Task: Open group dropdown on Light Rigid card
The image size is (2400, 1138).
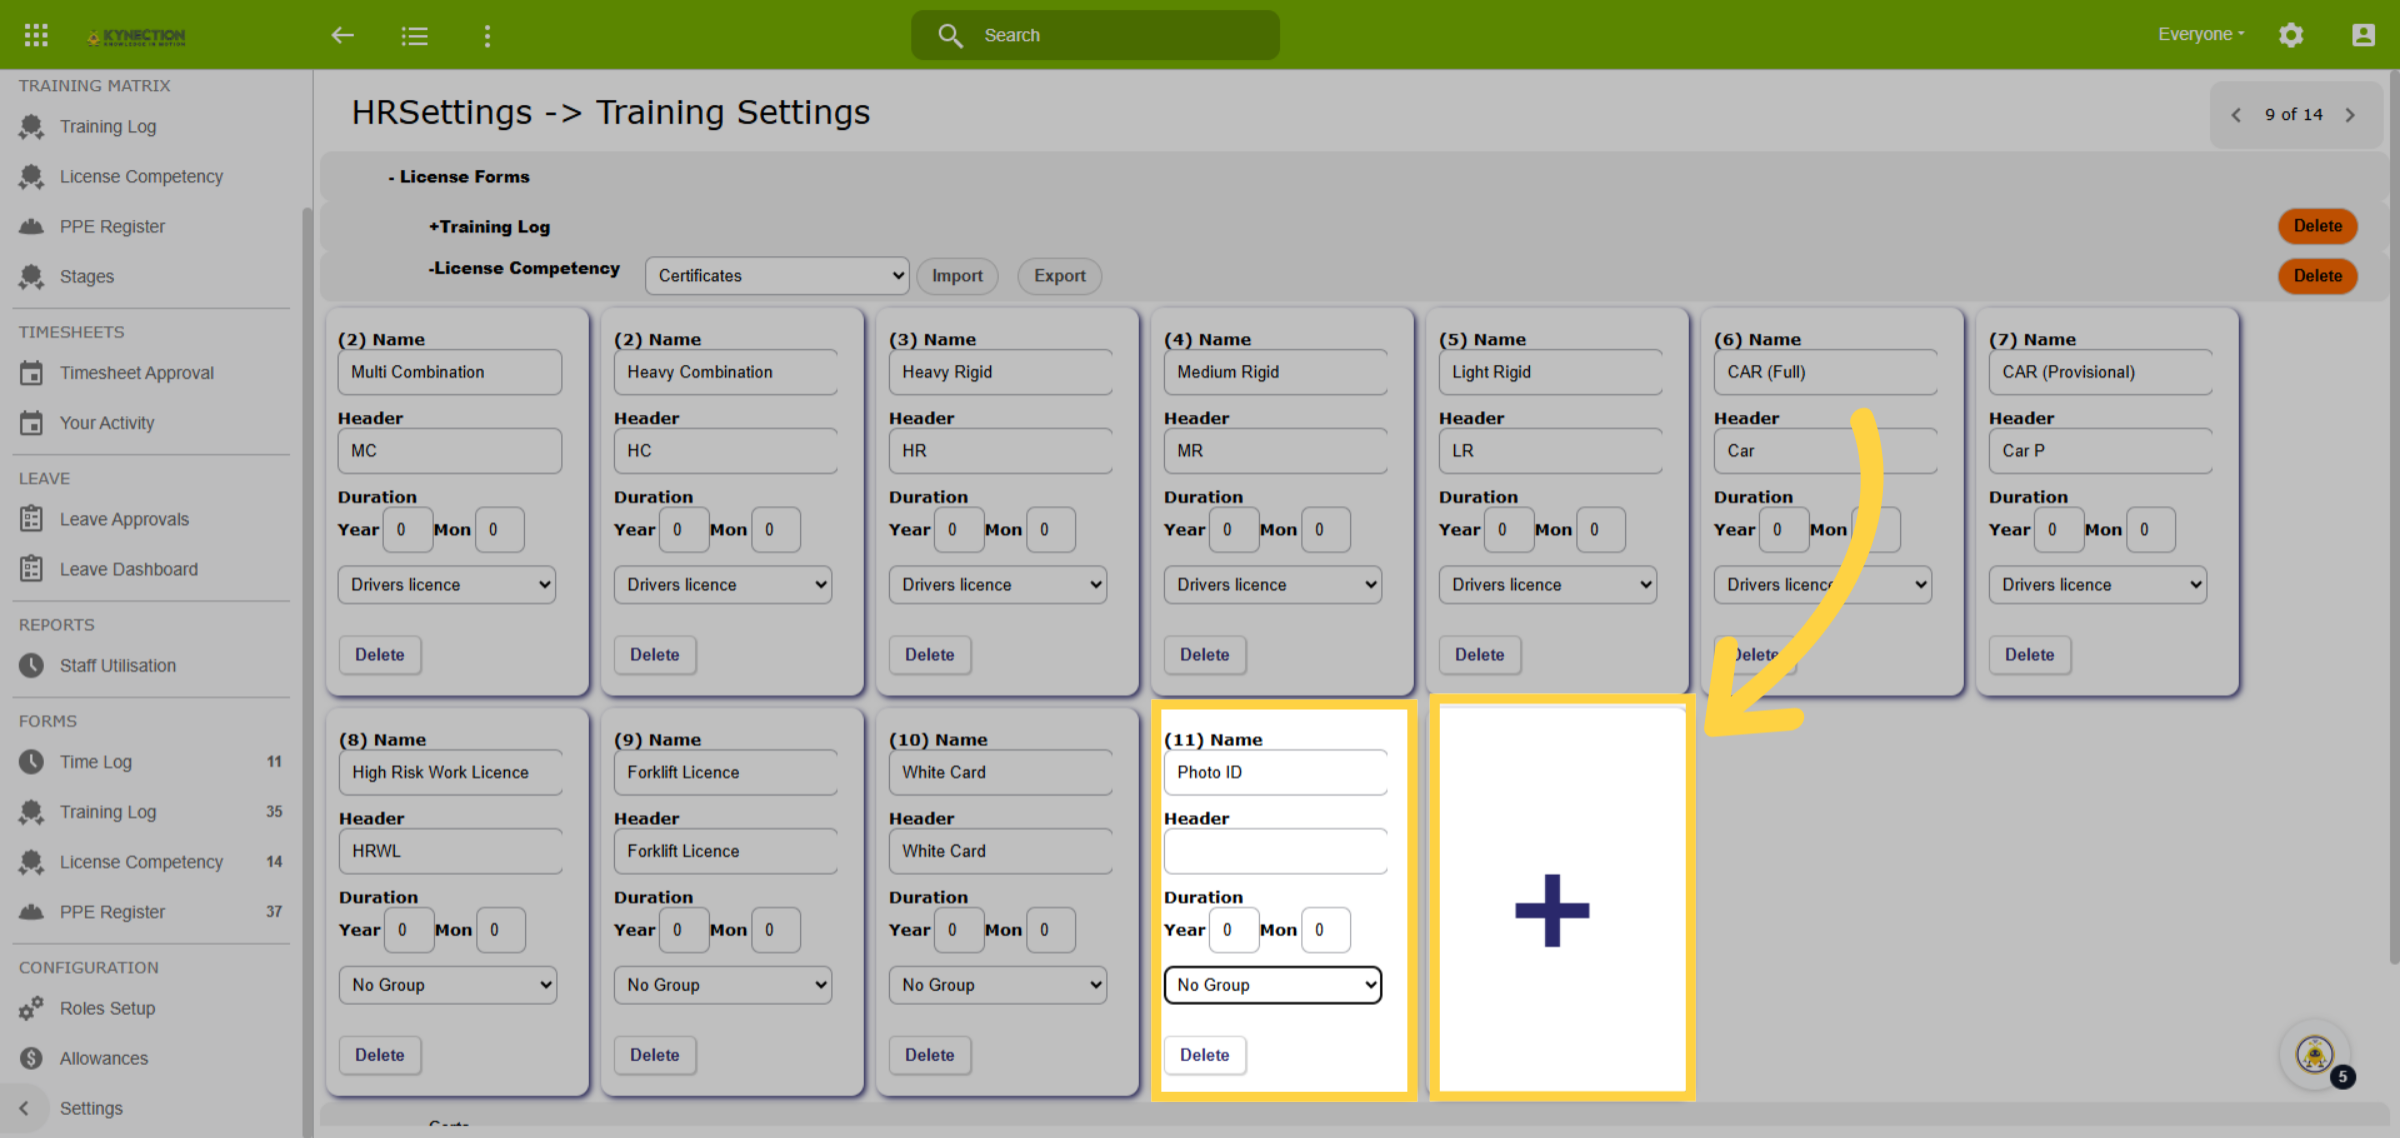Action: pyautogui.click(x=1547, y=585)
